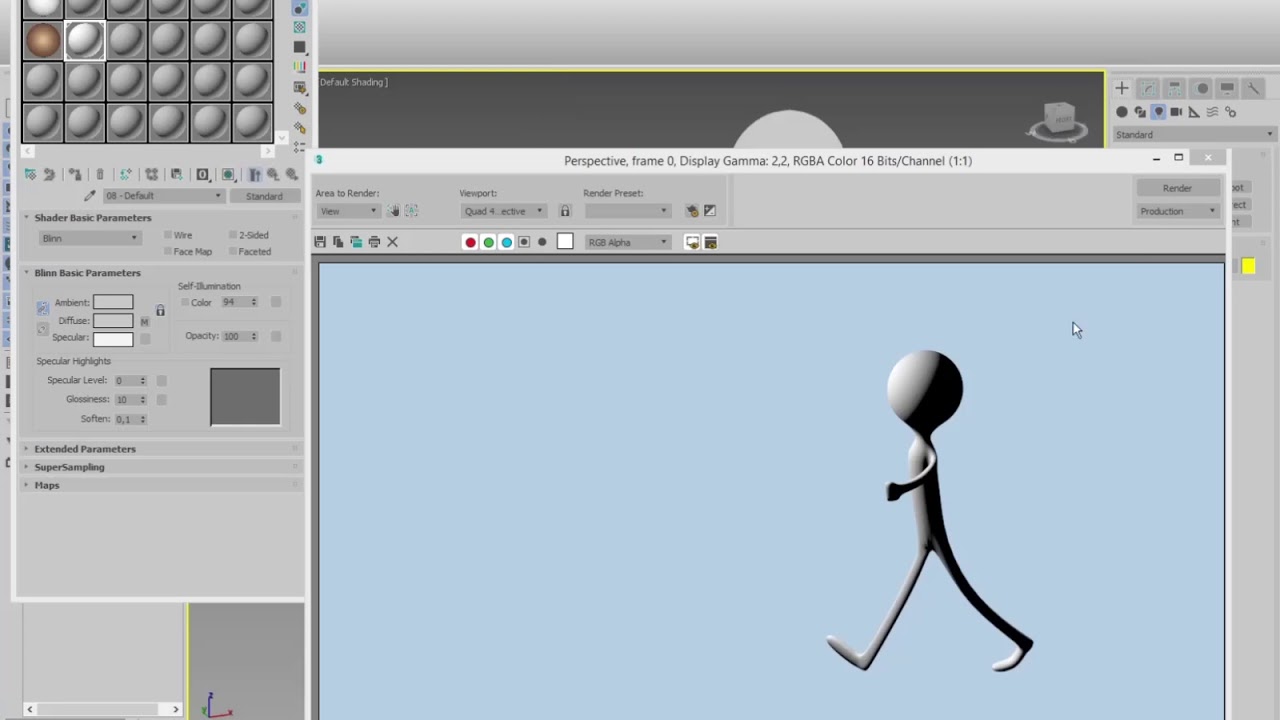Click the Reset Map trash icon

pyautogui.click(x=100, y=174)
